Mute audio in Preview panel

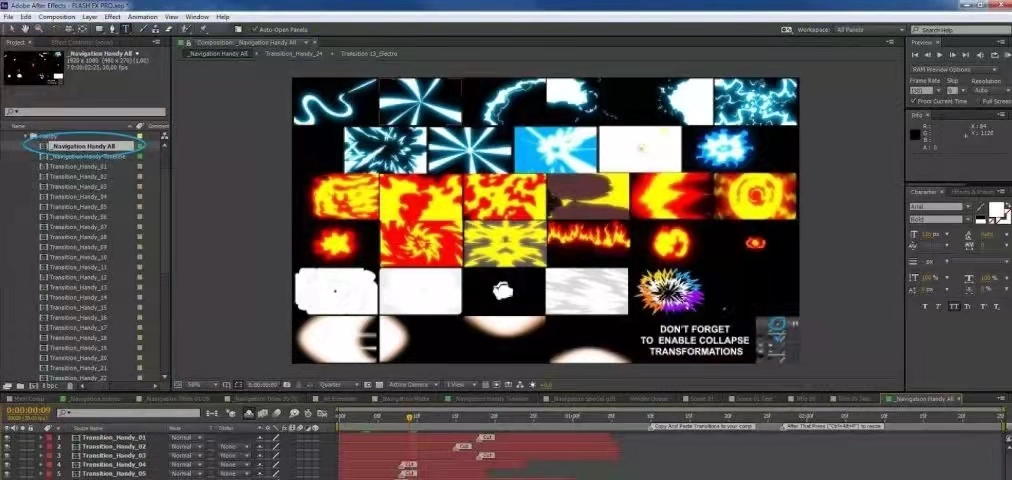click(980, 55)
